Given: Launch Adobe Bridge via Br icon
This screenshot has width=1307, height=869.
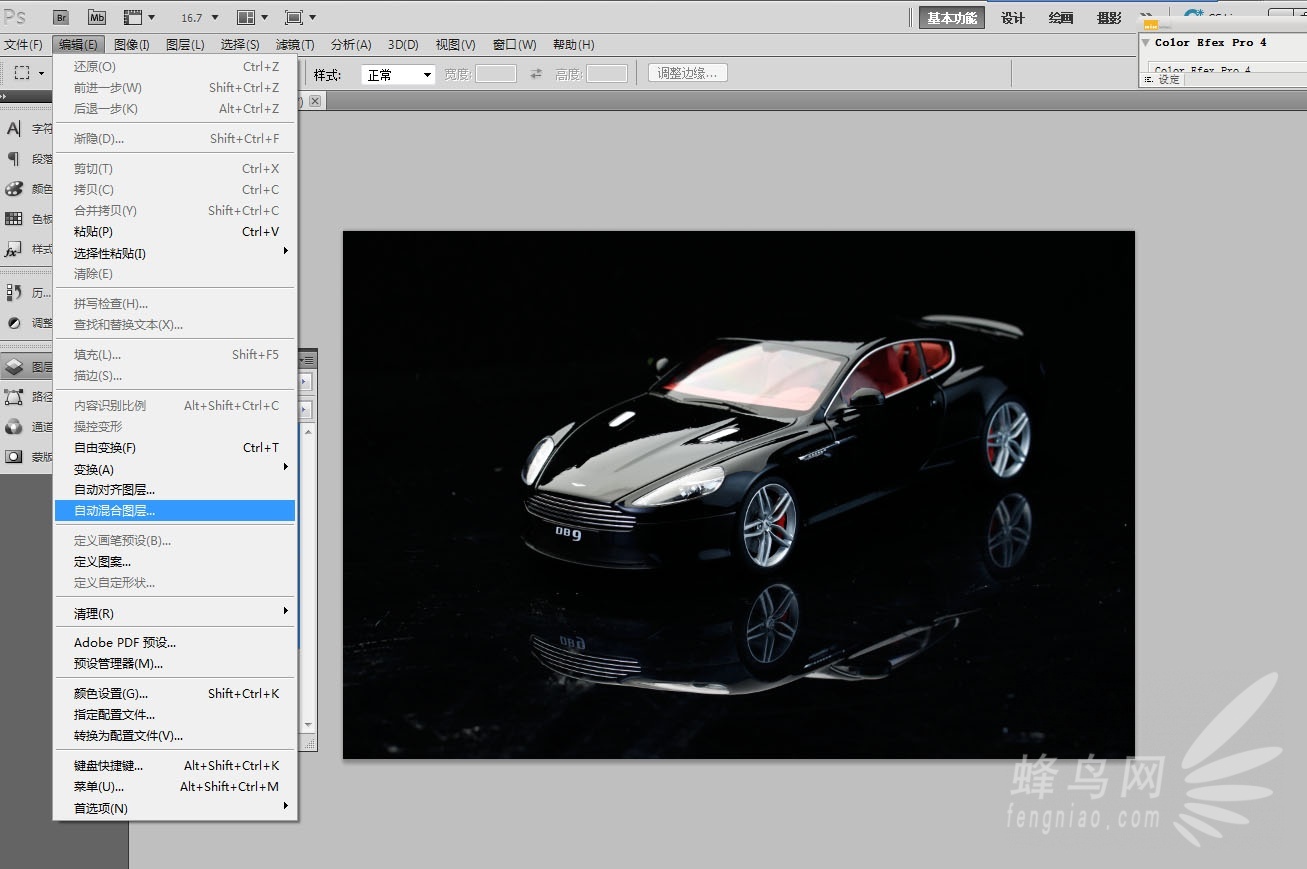Looking at the screenshot, I should pos(61,17).
